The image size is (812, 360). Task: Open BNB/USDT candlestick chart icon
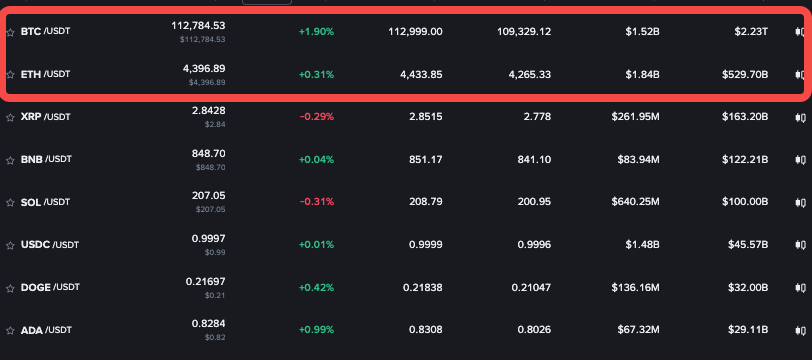coord(800,160)
